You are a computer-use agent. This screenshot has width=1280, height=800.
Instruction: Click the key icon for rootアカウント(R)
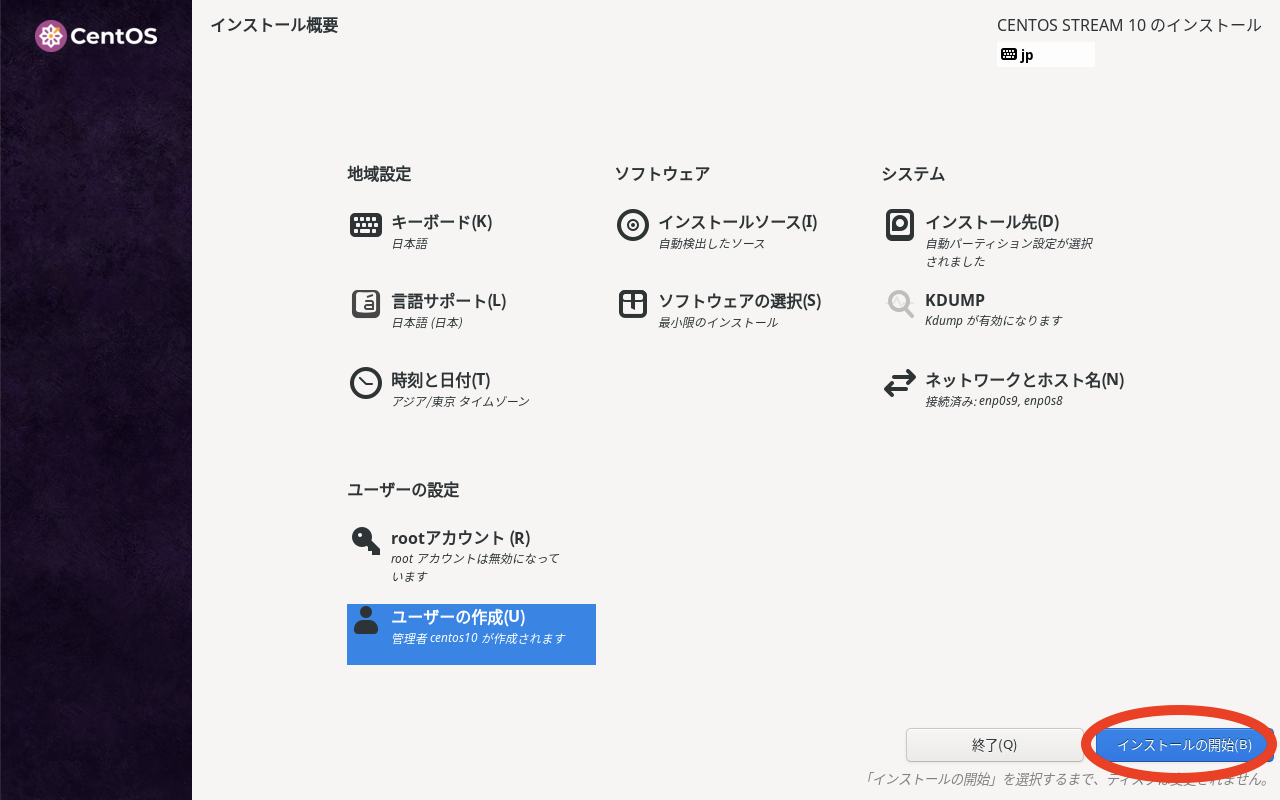[366, 541]
